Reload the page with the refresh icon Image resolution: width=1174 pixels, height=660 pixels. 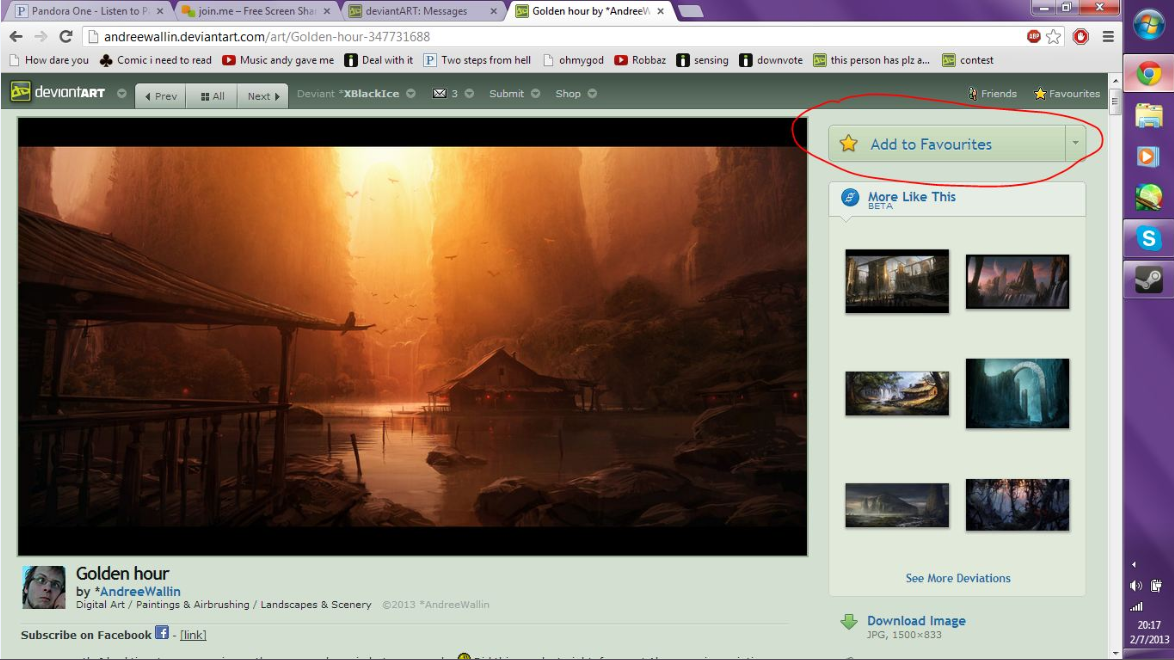[66, 36]
